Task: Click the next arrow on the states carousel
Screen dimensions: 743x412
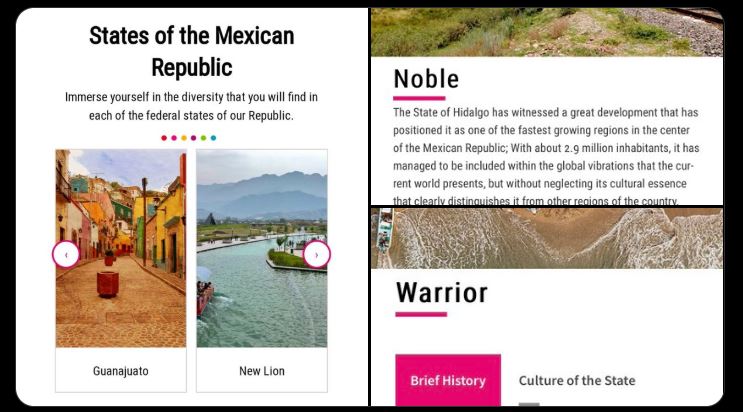Action: pos(317,255)
